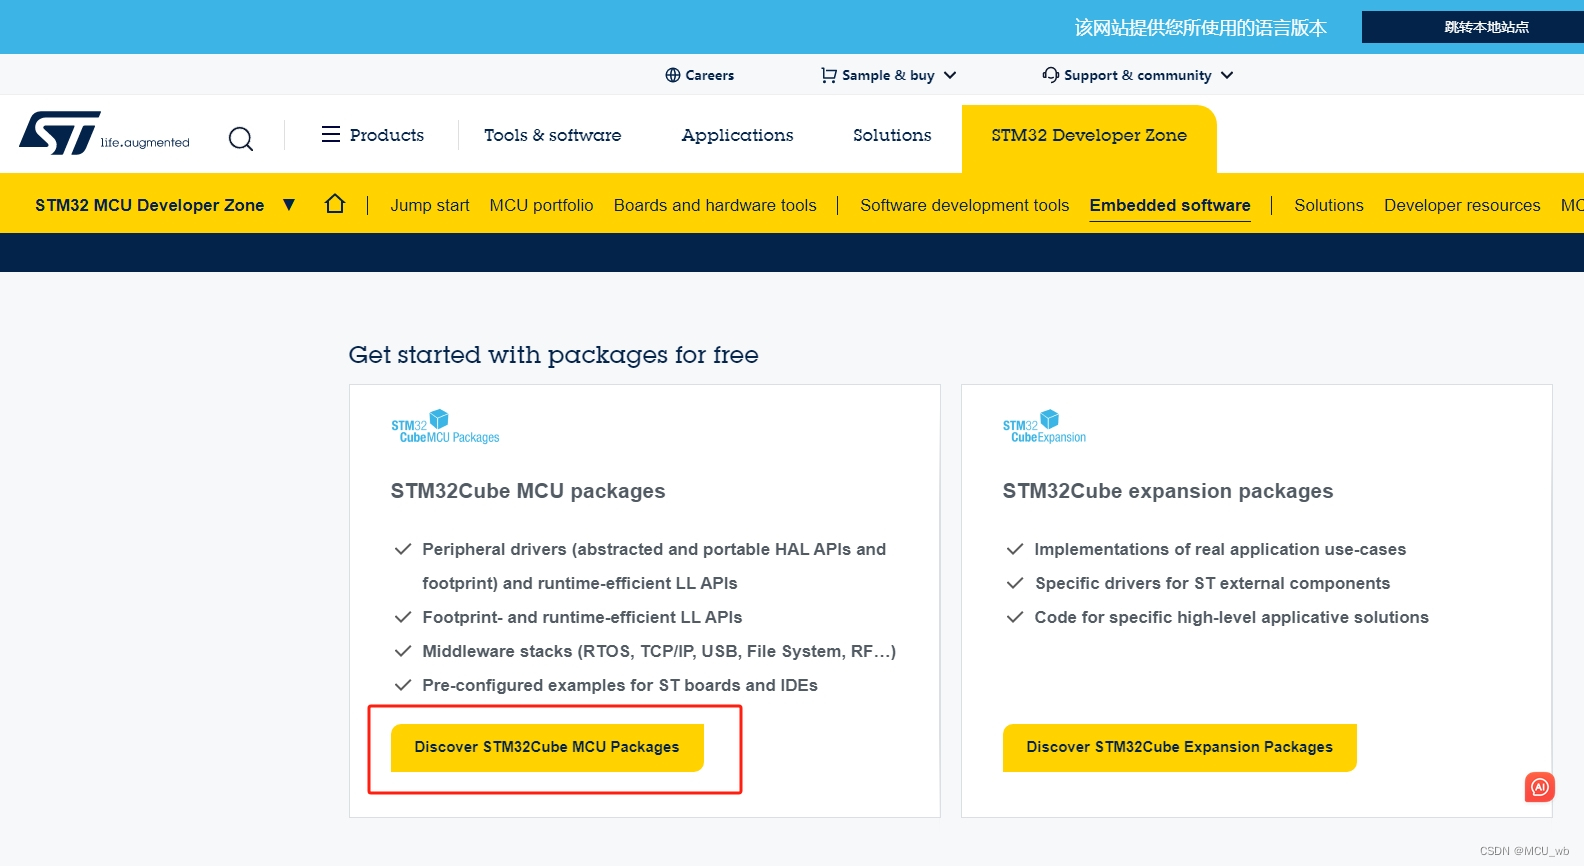
Task: Open Boards and hardware tools
Action: tap(715, 205)
